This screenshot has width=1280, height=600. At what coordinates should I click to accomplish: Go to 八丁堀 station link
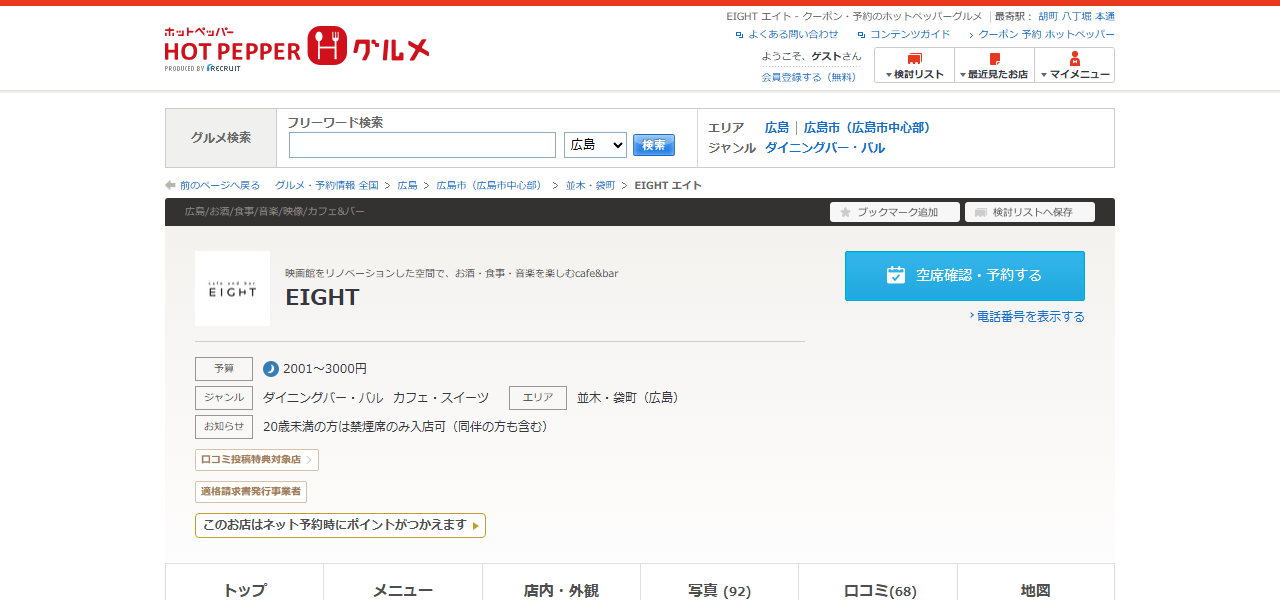click(1076, 16)
